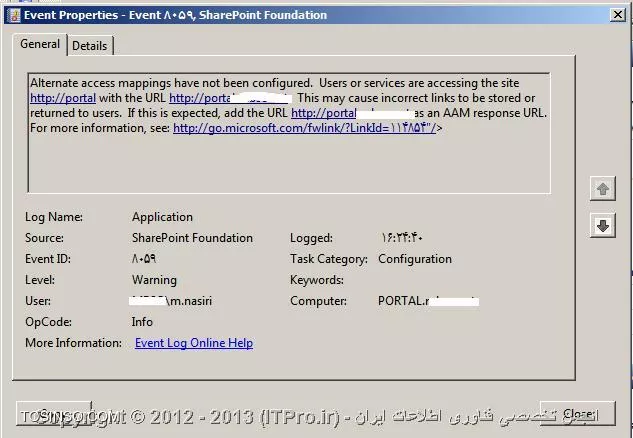
Task: Click the Logged time value
Action: click(402, 238)
